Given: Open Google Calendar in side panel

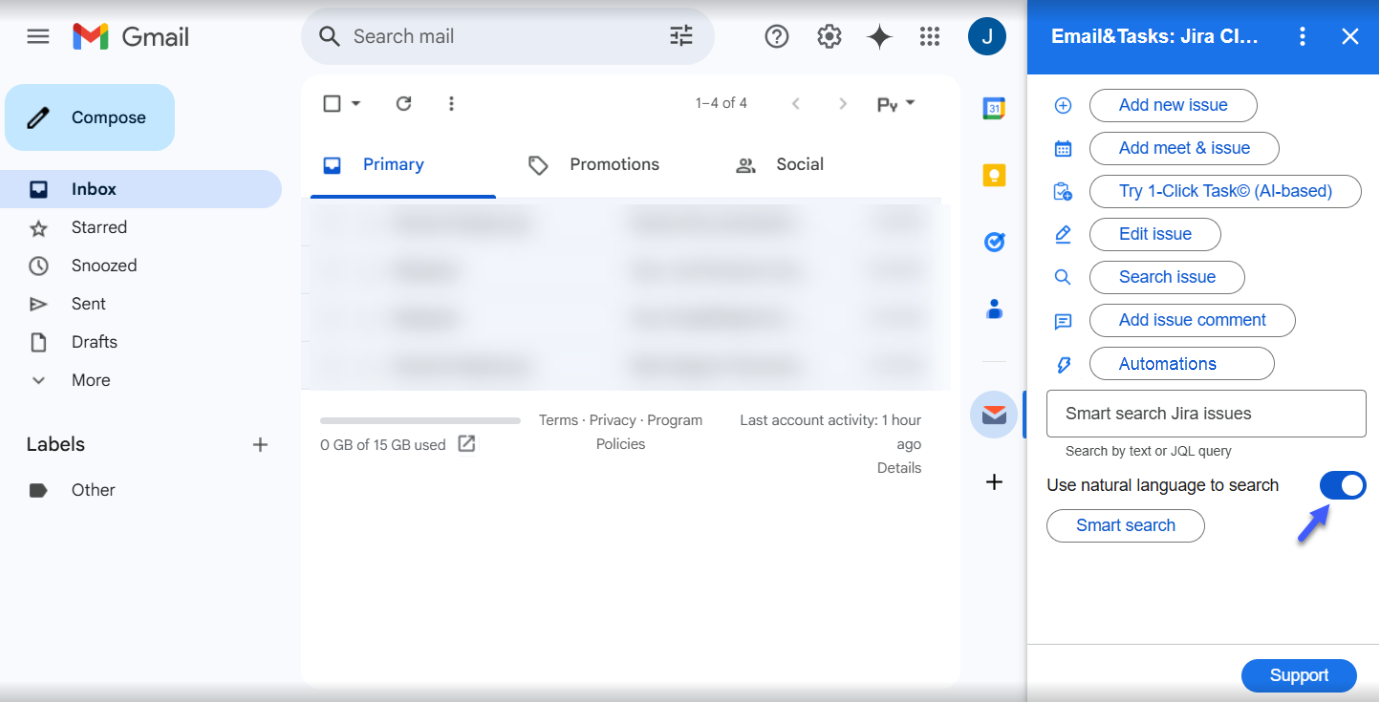Looking at the screenshot, I should click(x=993, y=109).
